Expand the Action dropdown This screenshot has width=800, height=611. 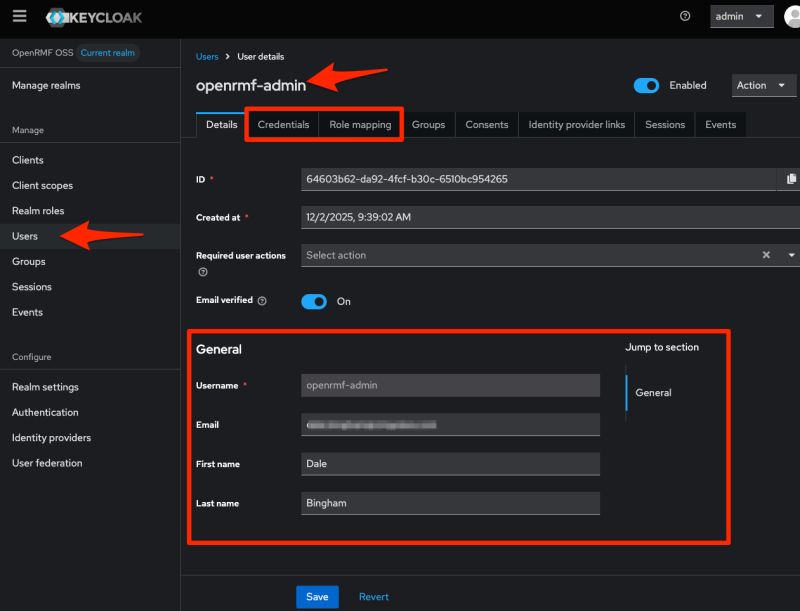[763, 86]
